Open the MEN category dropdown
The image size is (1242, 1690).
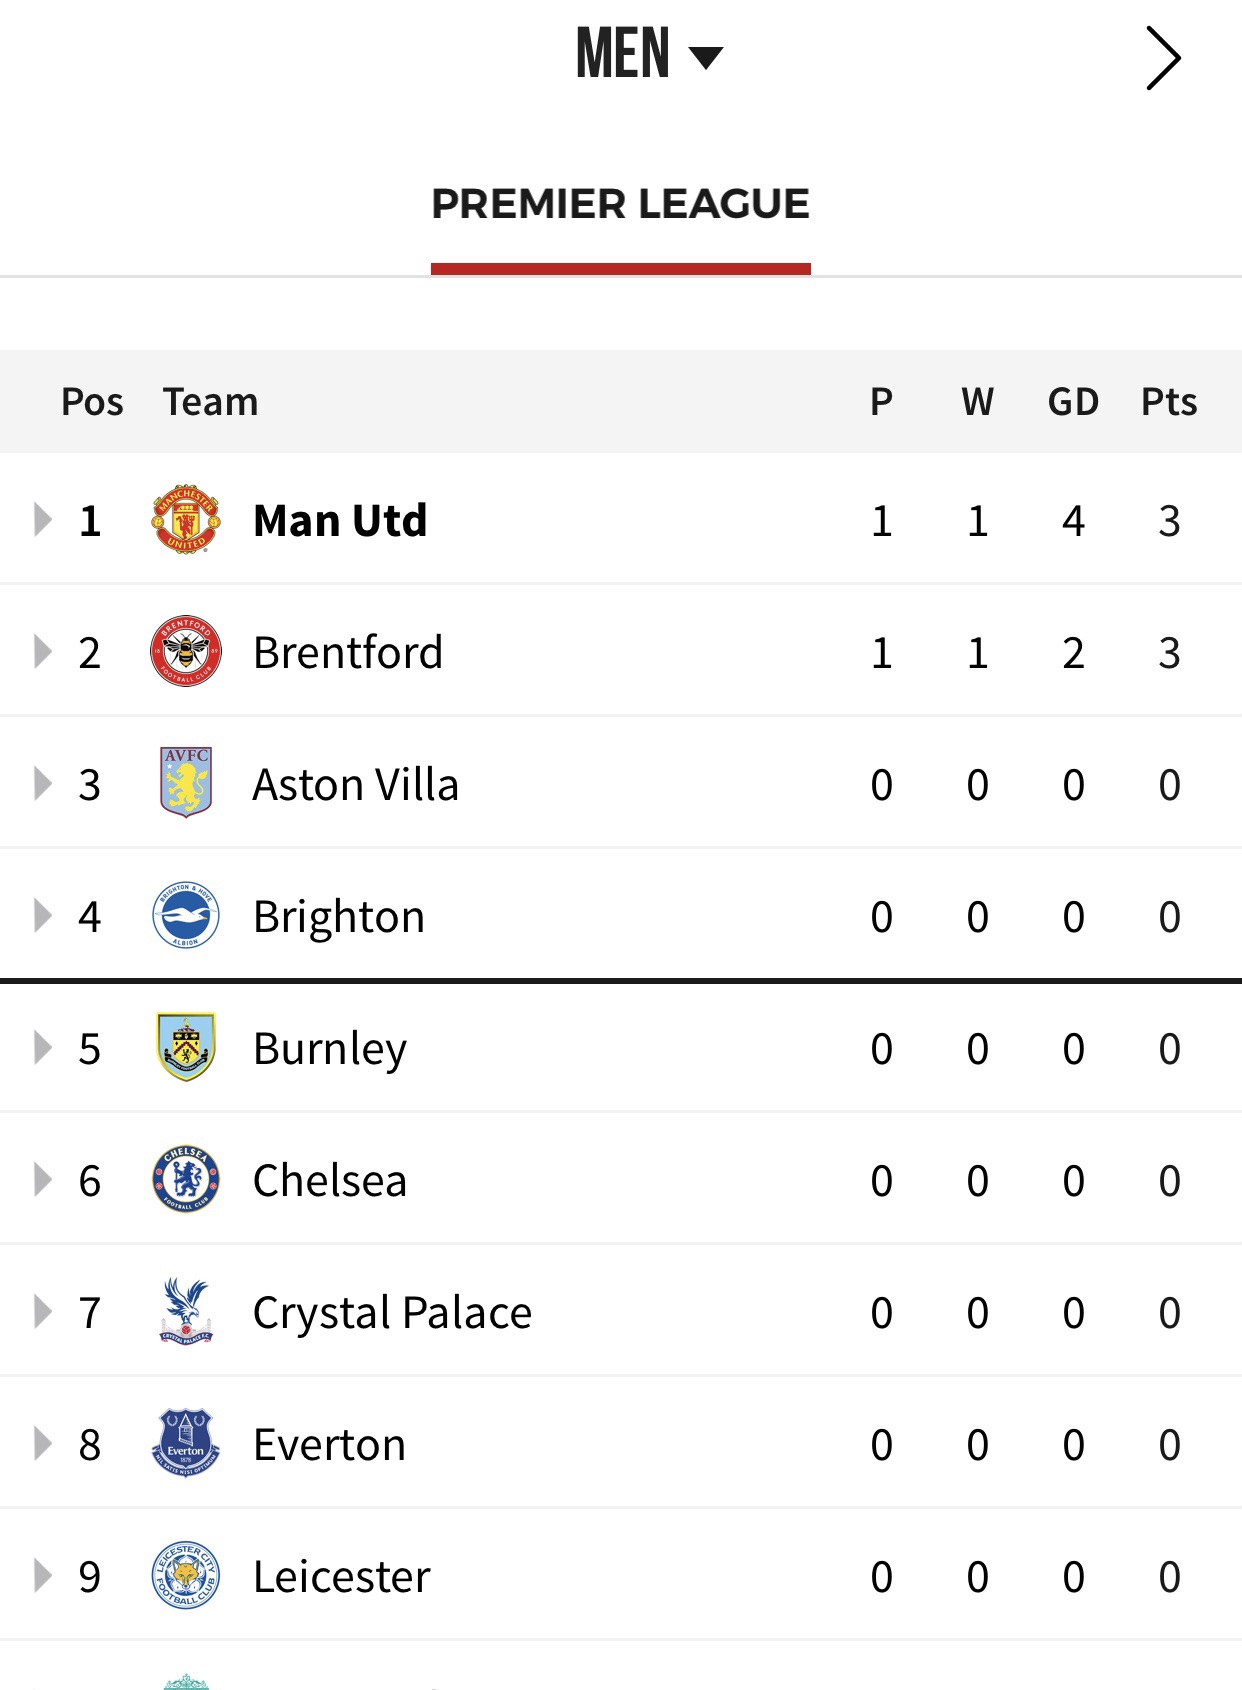coord(649,54)
